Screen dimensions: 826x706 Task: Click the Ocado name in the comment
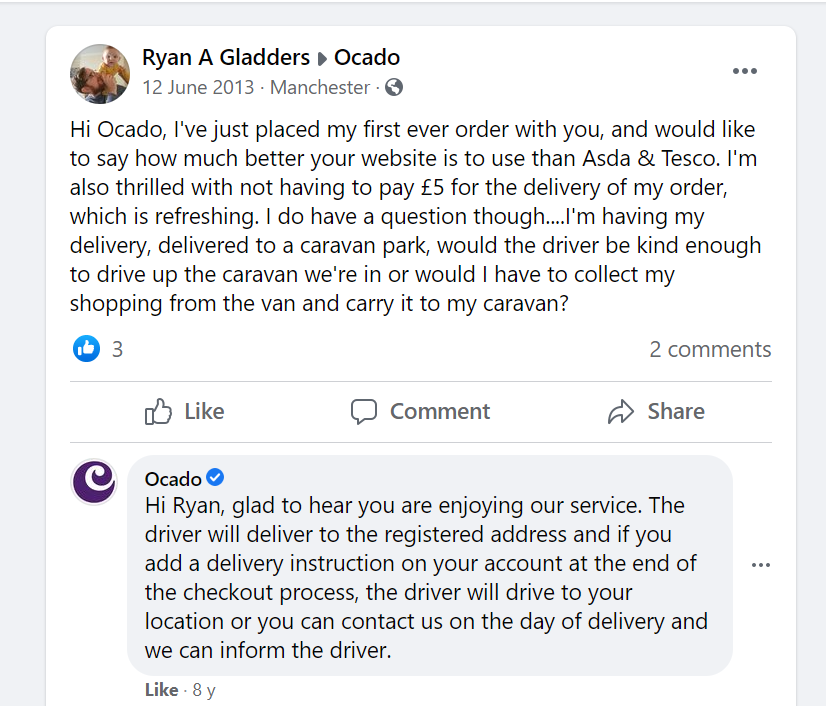173,479
